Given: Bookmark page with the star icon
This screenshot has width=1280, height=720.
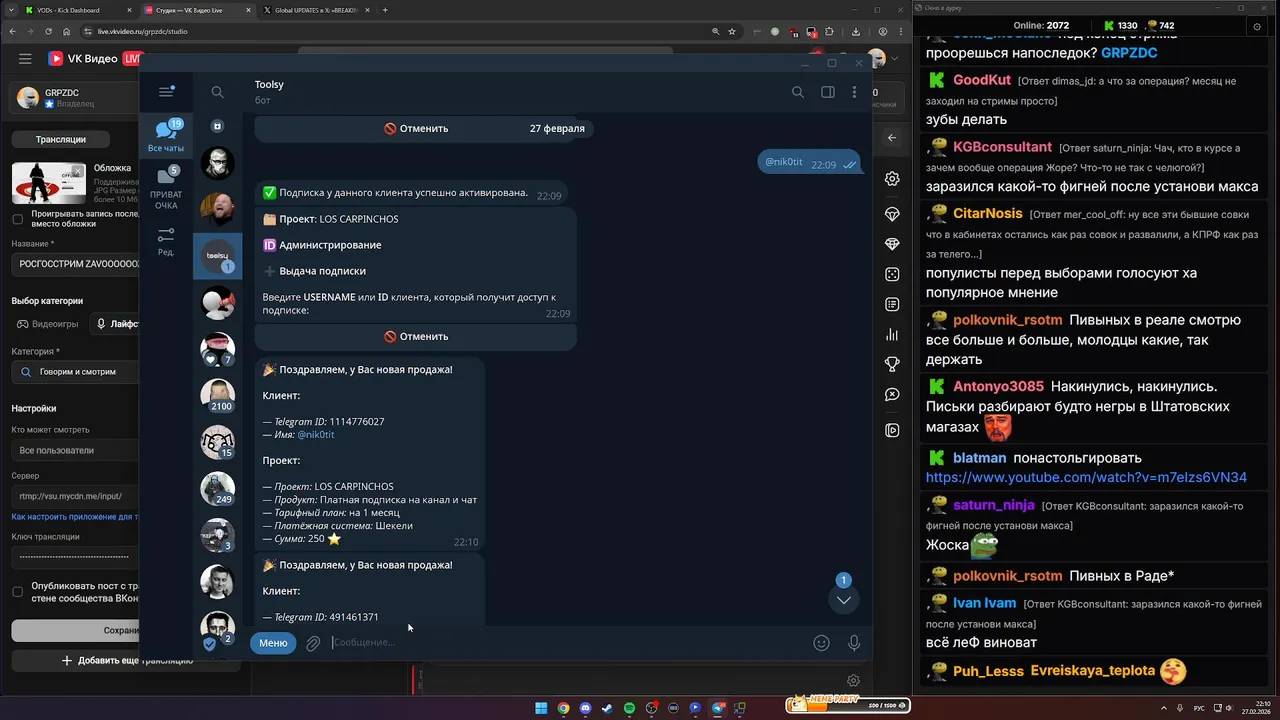Looking at the screenshot, I should (x=733, y=31).
